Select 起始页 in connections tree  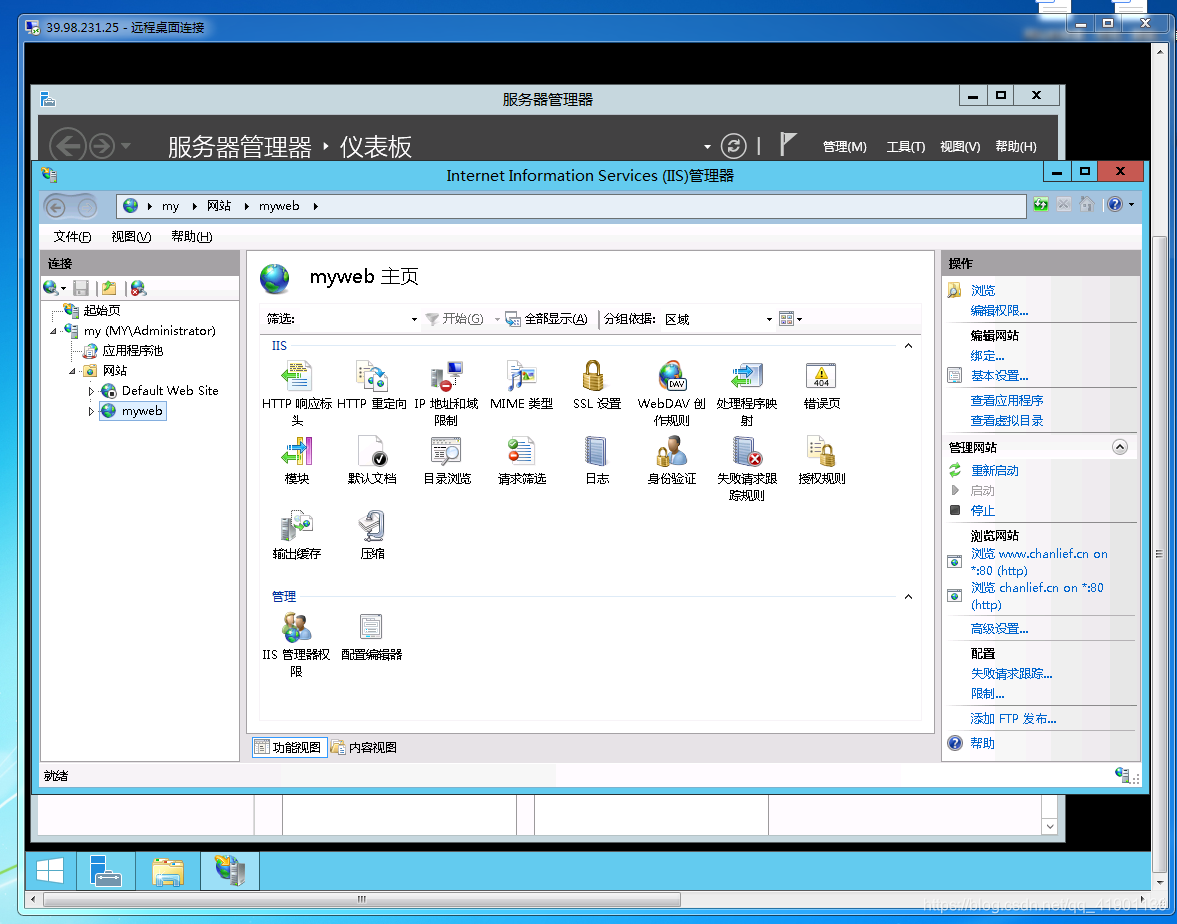(101, 311)
